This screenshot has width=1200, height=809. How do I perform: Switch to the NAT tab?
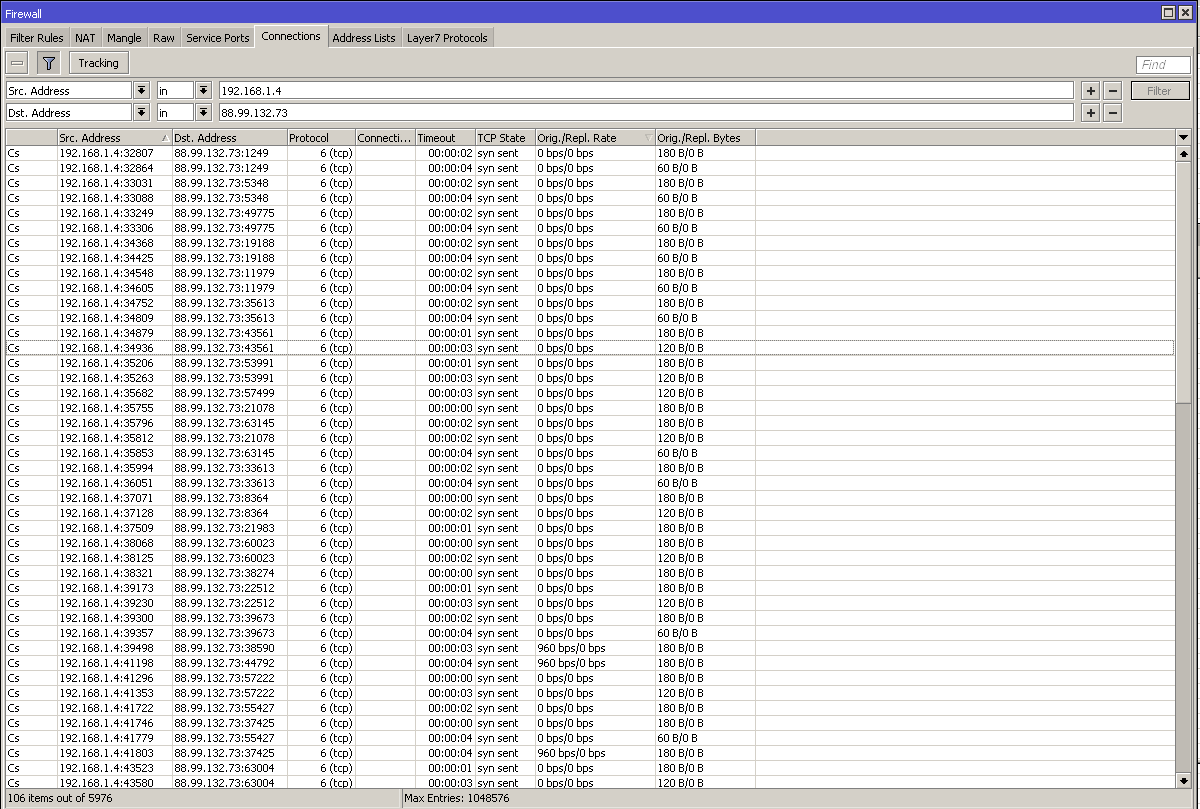[84, 37]
